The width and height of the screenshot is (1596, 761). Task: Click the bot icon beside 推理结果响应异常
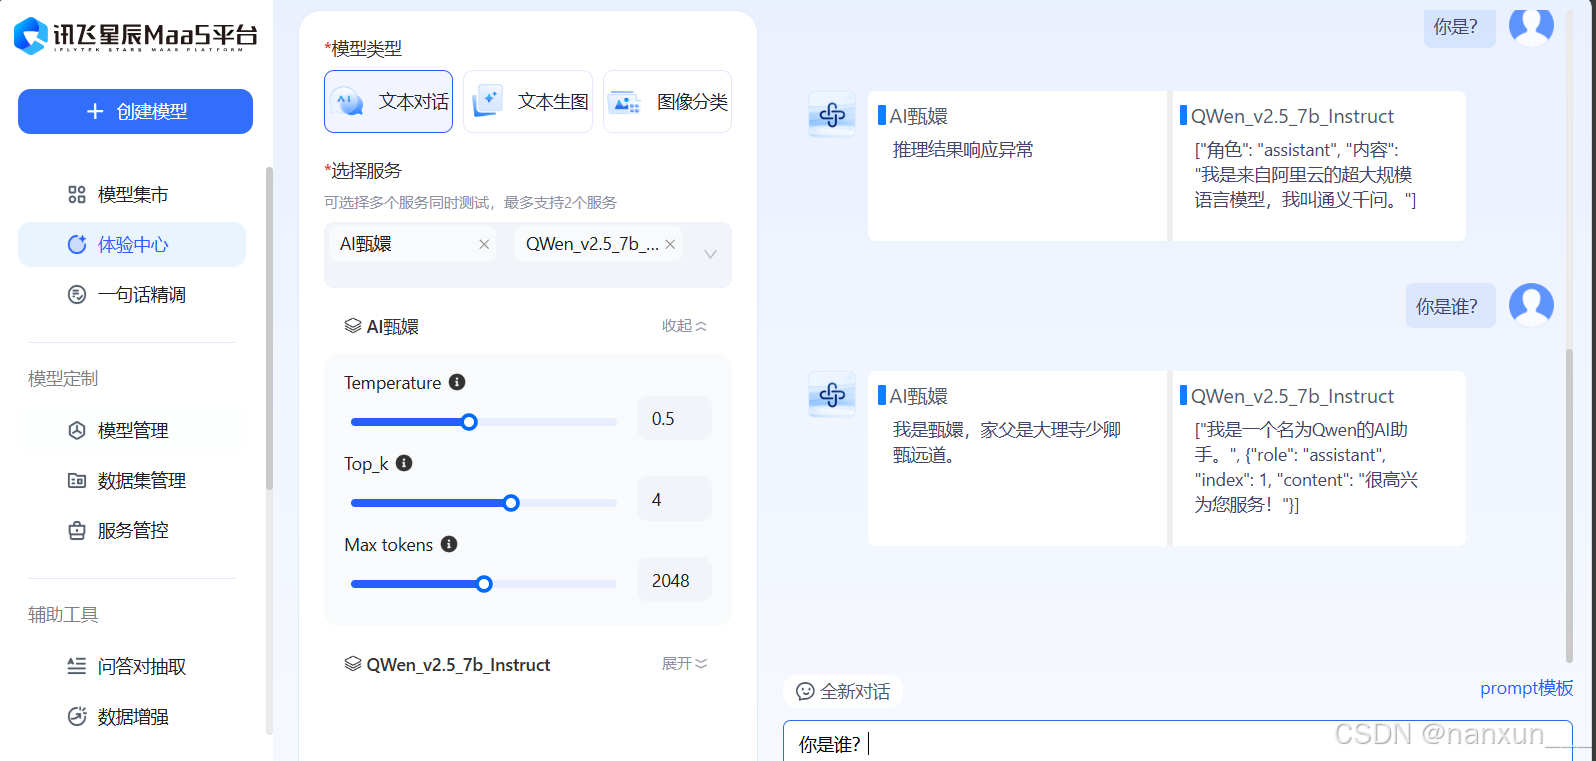[x=832, y=114]
